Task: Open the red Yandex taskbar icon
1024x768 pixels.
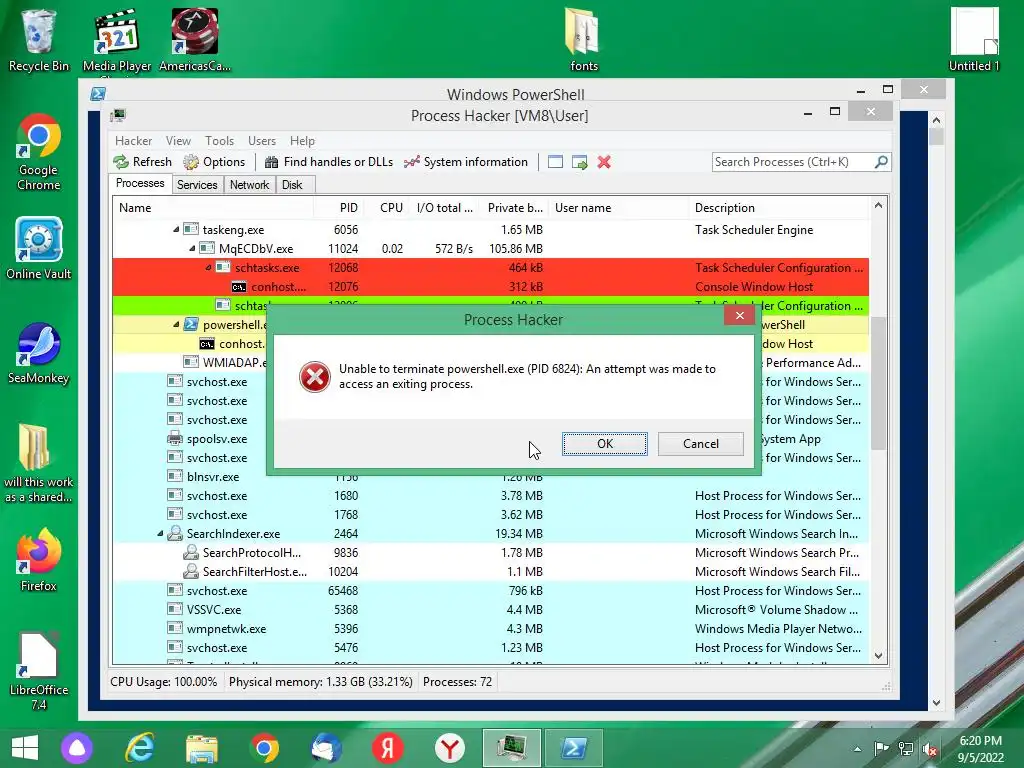Action: (388, 748)
